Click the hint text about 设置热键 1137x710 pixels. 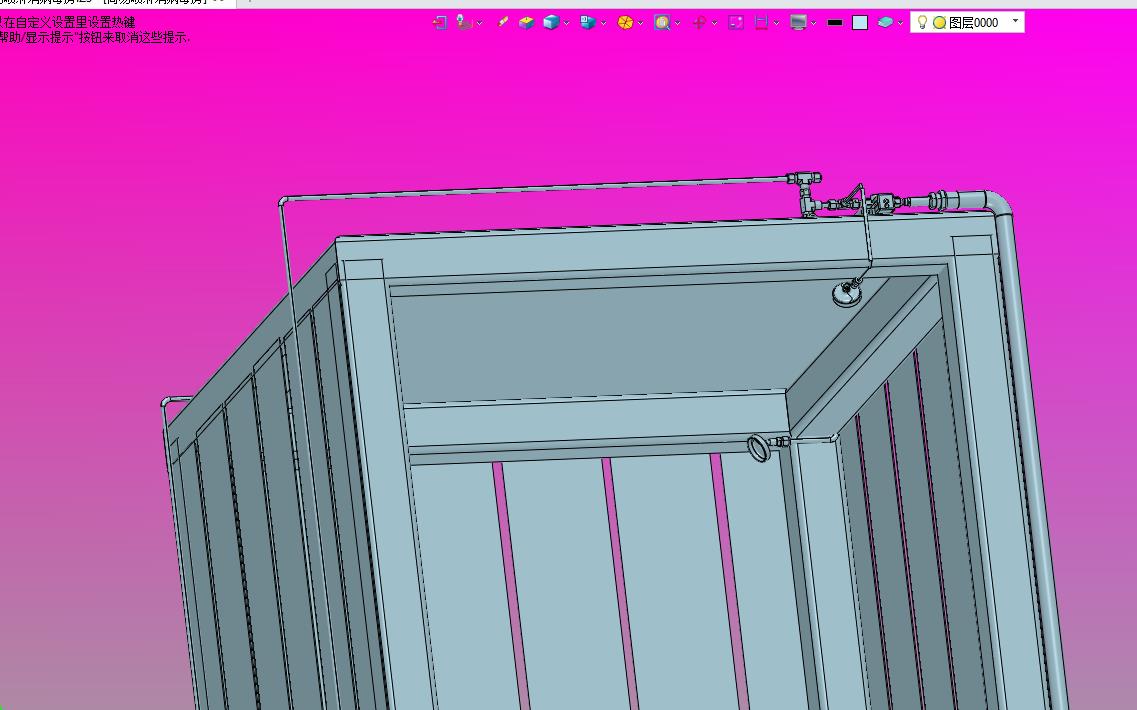(x=67, y=22)
